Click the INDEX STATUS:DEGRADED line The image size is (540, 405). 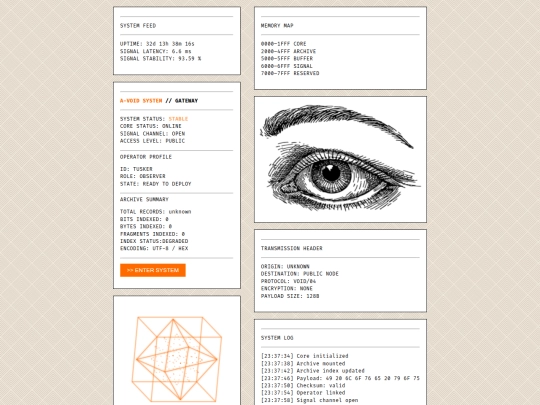pyautogui.click(x=154, y=241)
